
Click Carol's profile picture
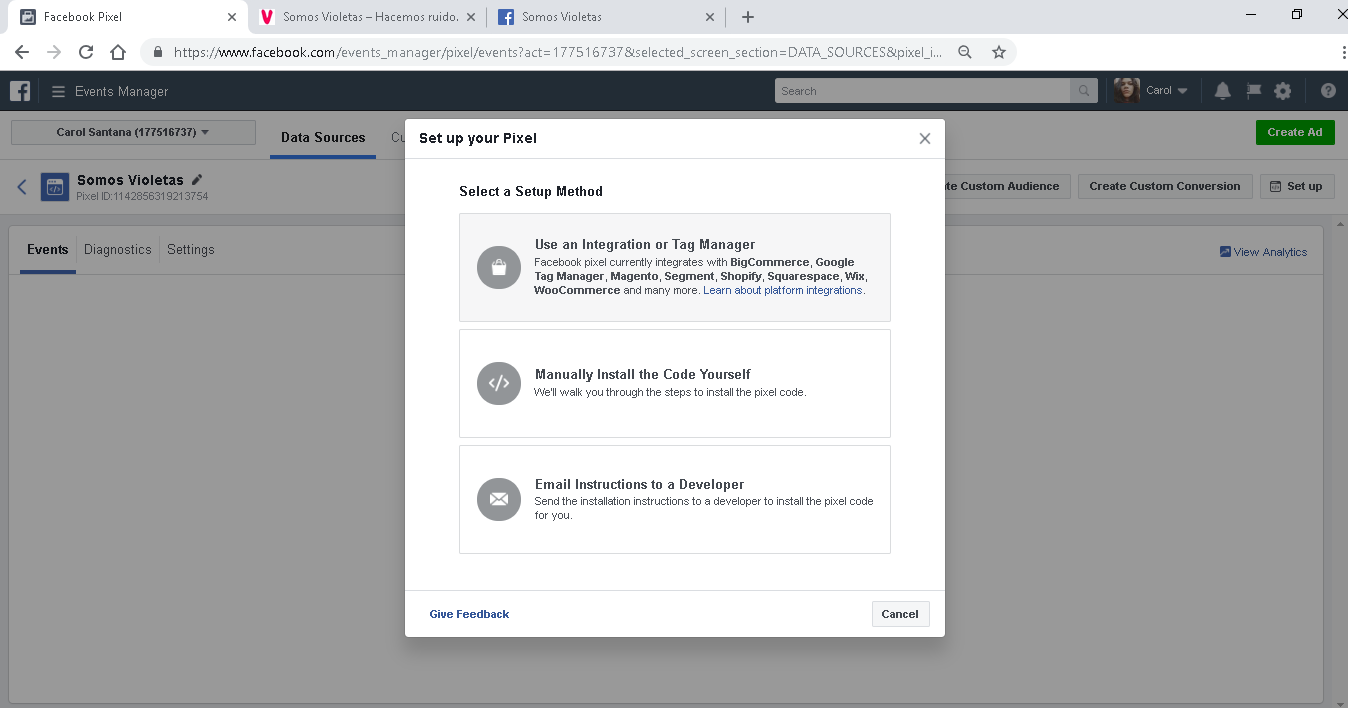point(1127,90)
